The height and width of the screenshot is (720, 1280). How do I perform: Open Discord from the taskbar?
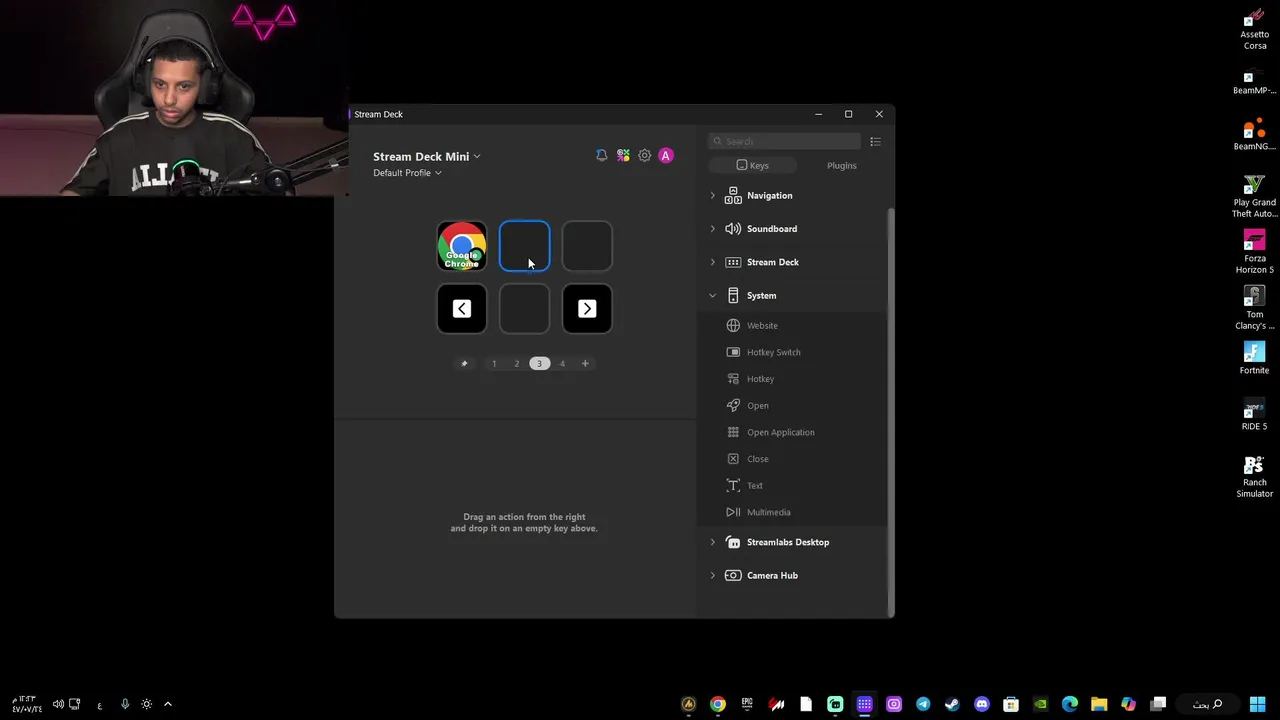982,704
